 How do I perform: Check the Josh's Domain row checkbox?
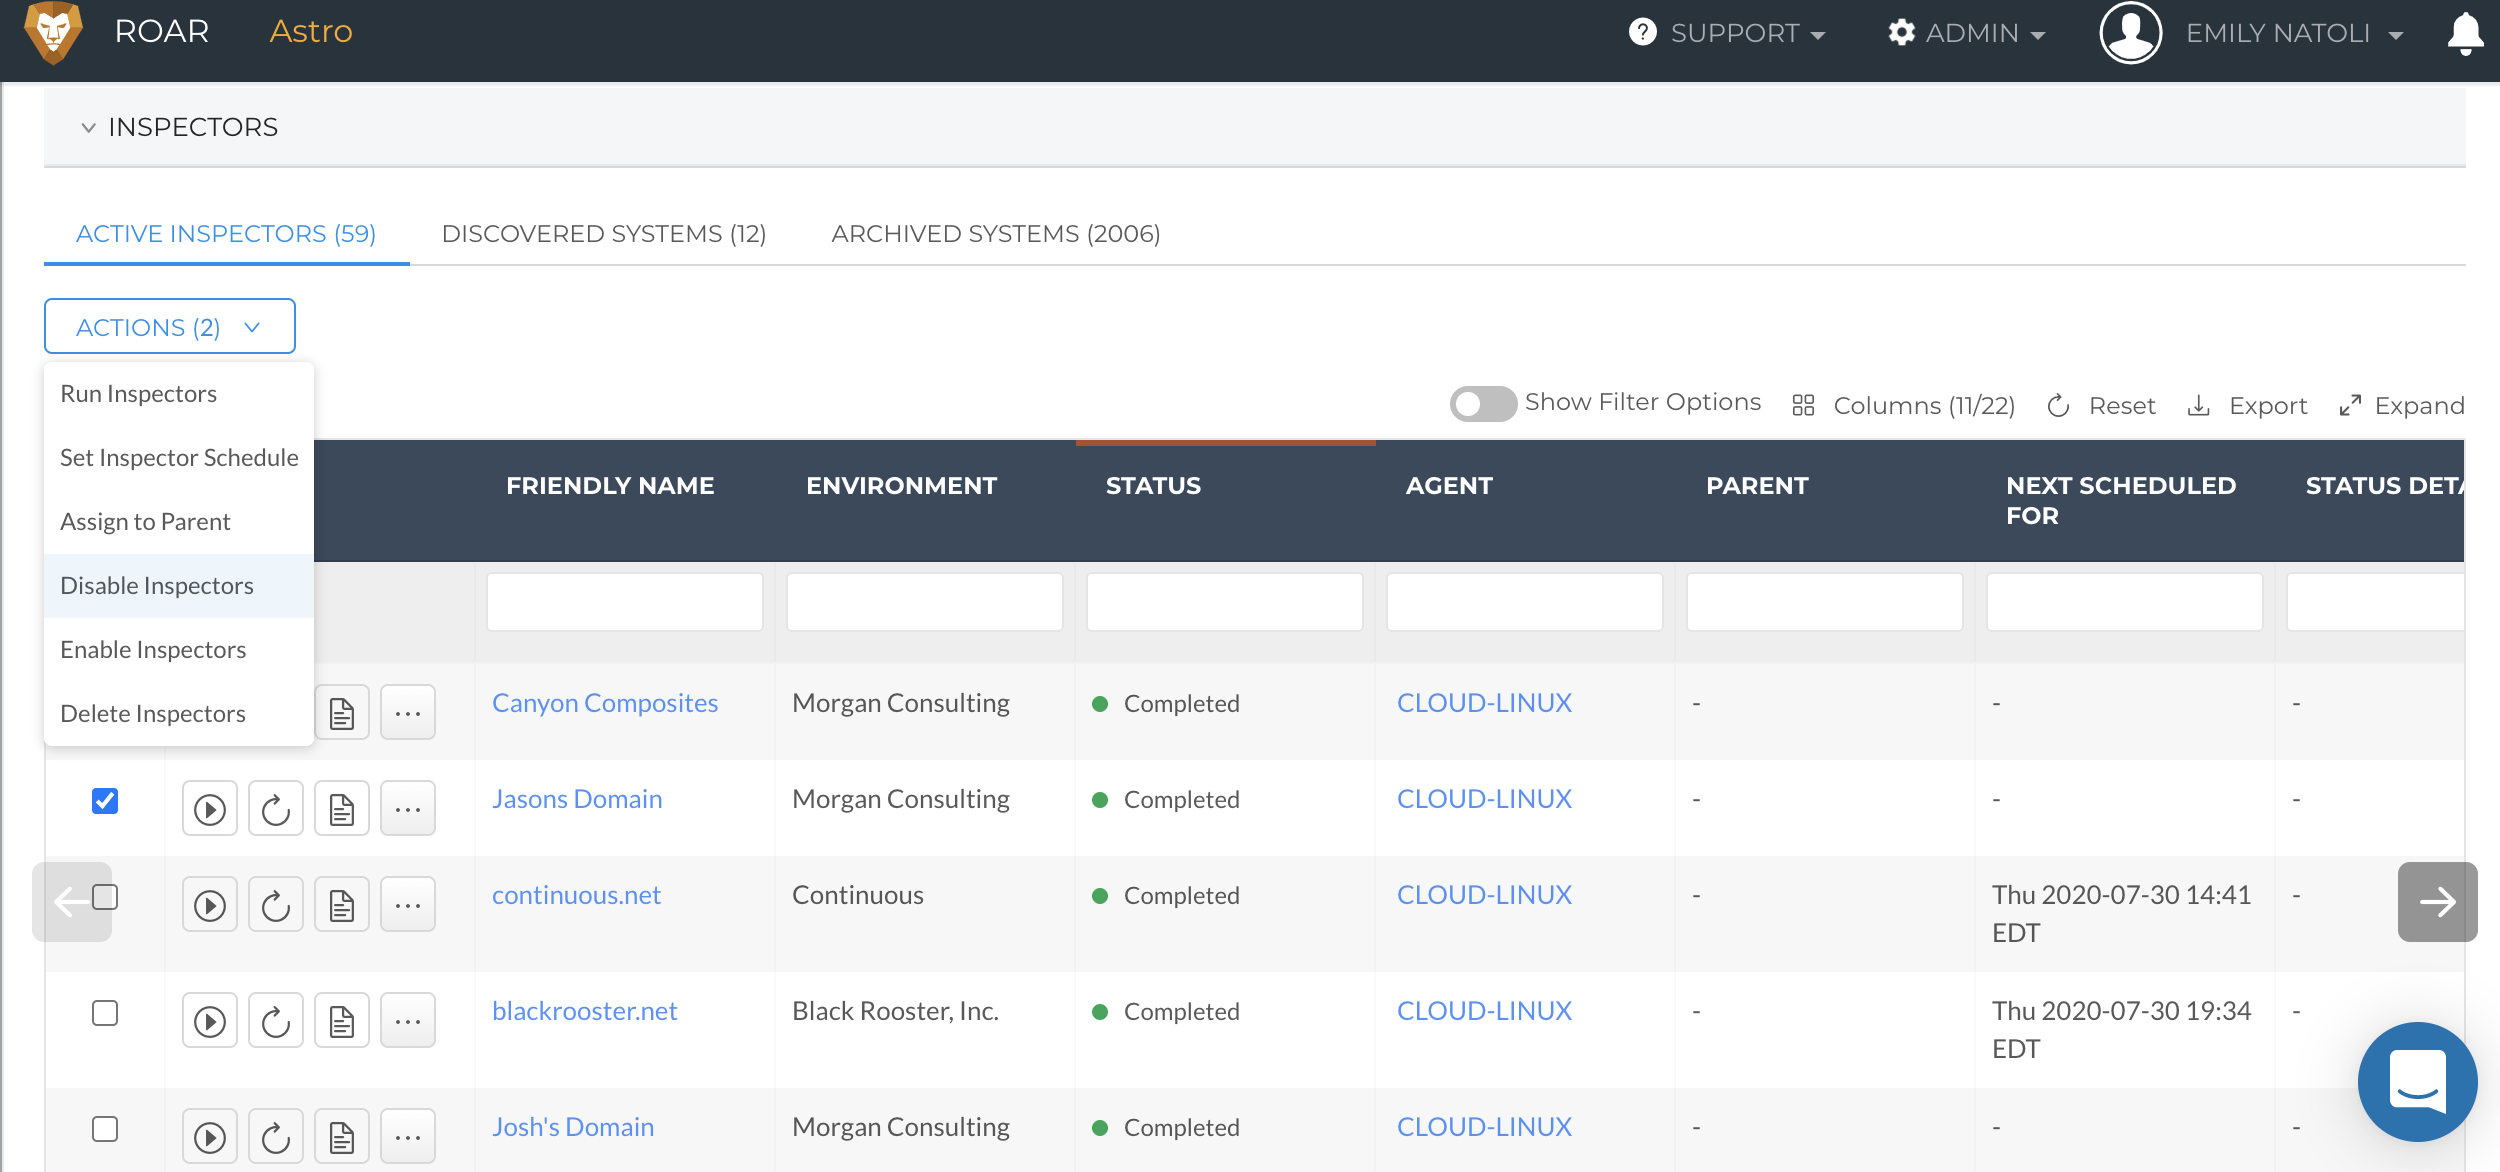point(105,1129)
